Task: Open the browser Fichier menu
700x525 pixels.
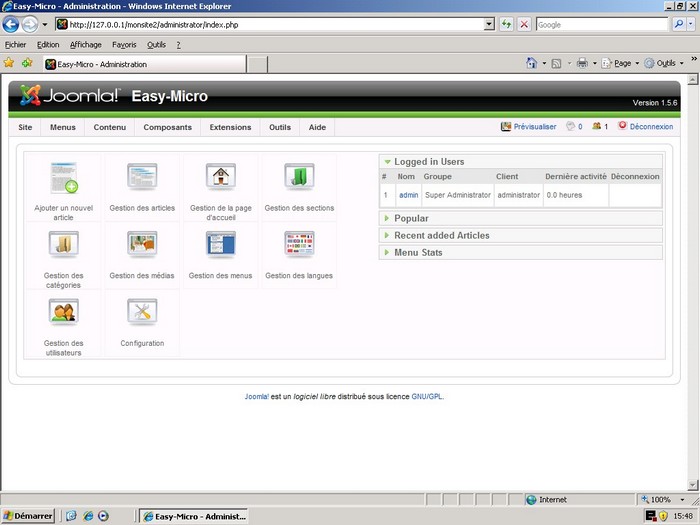Action: pyautogui.click(x=15, y=45)
